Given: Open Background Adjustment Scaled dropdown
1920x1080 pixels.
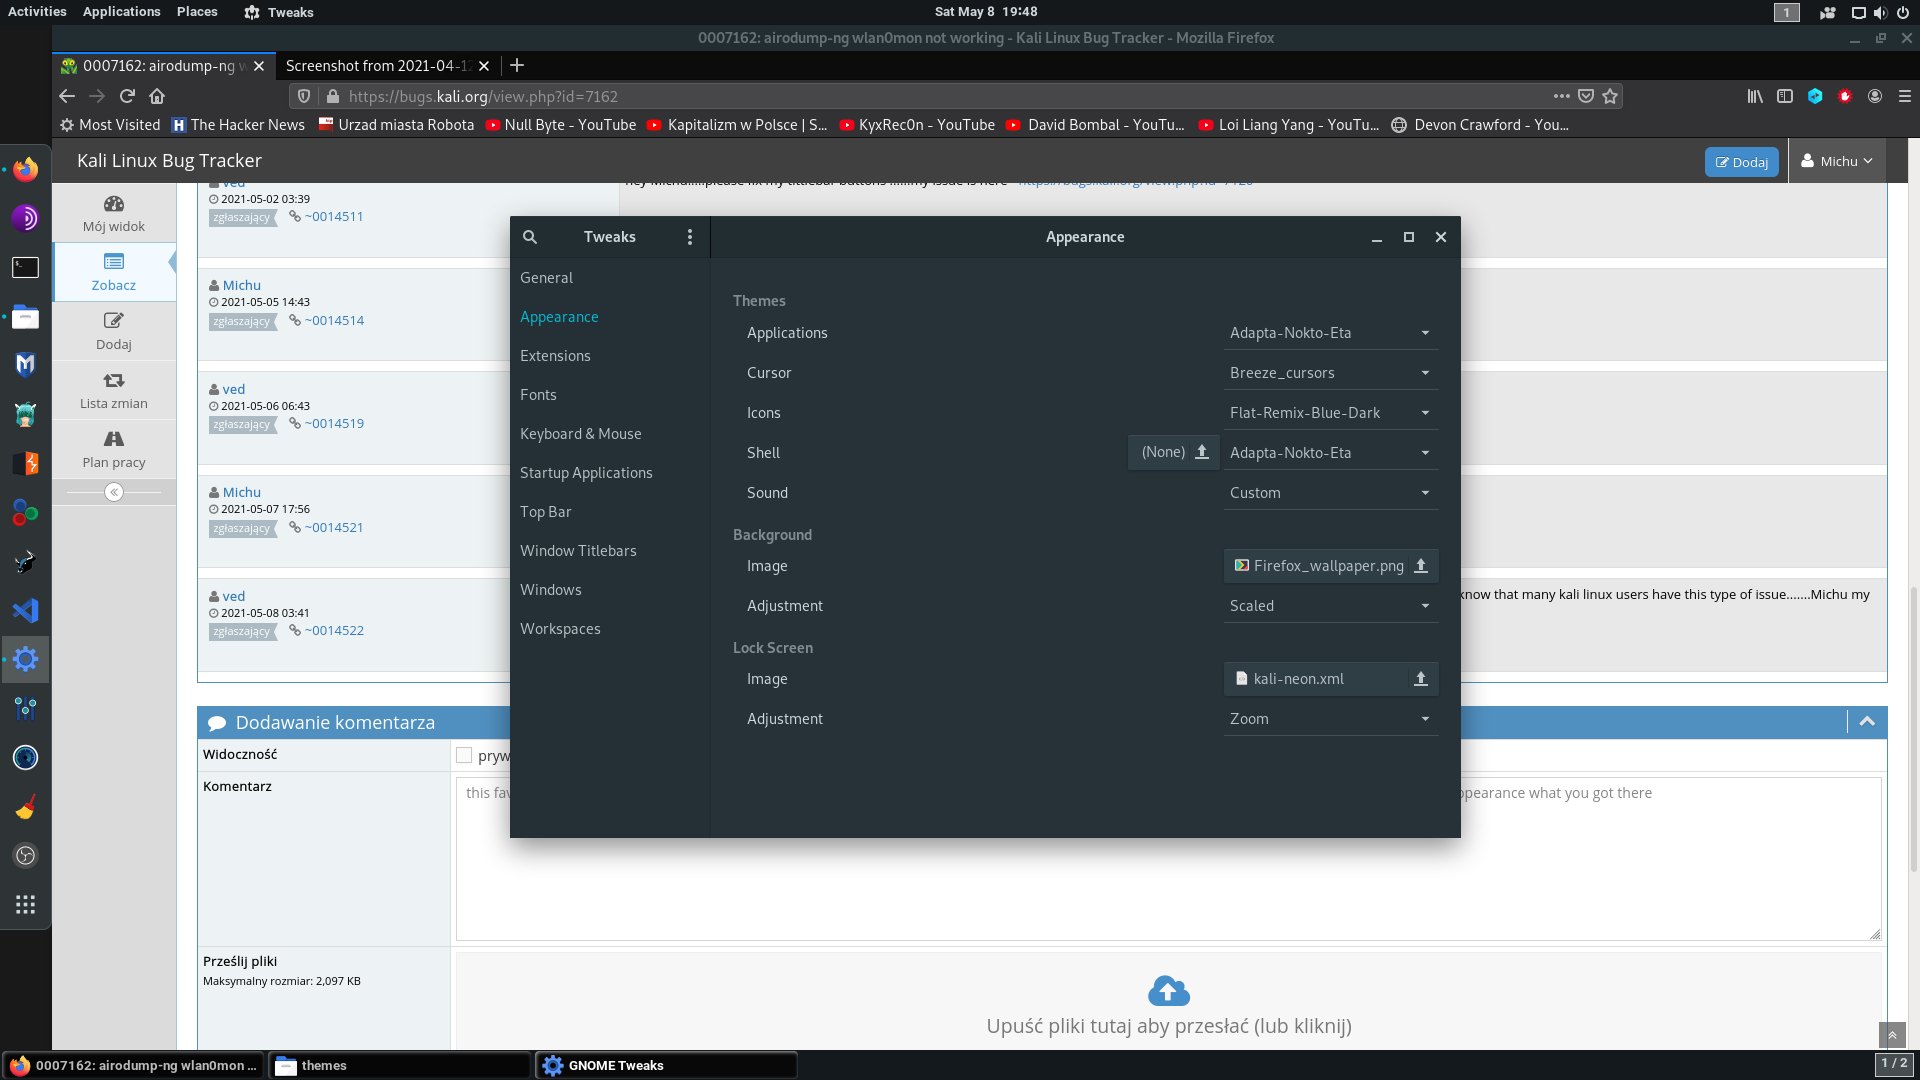Looking at the screenshot, I should 1330,606.
